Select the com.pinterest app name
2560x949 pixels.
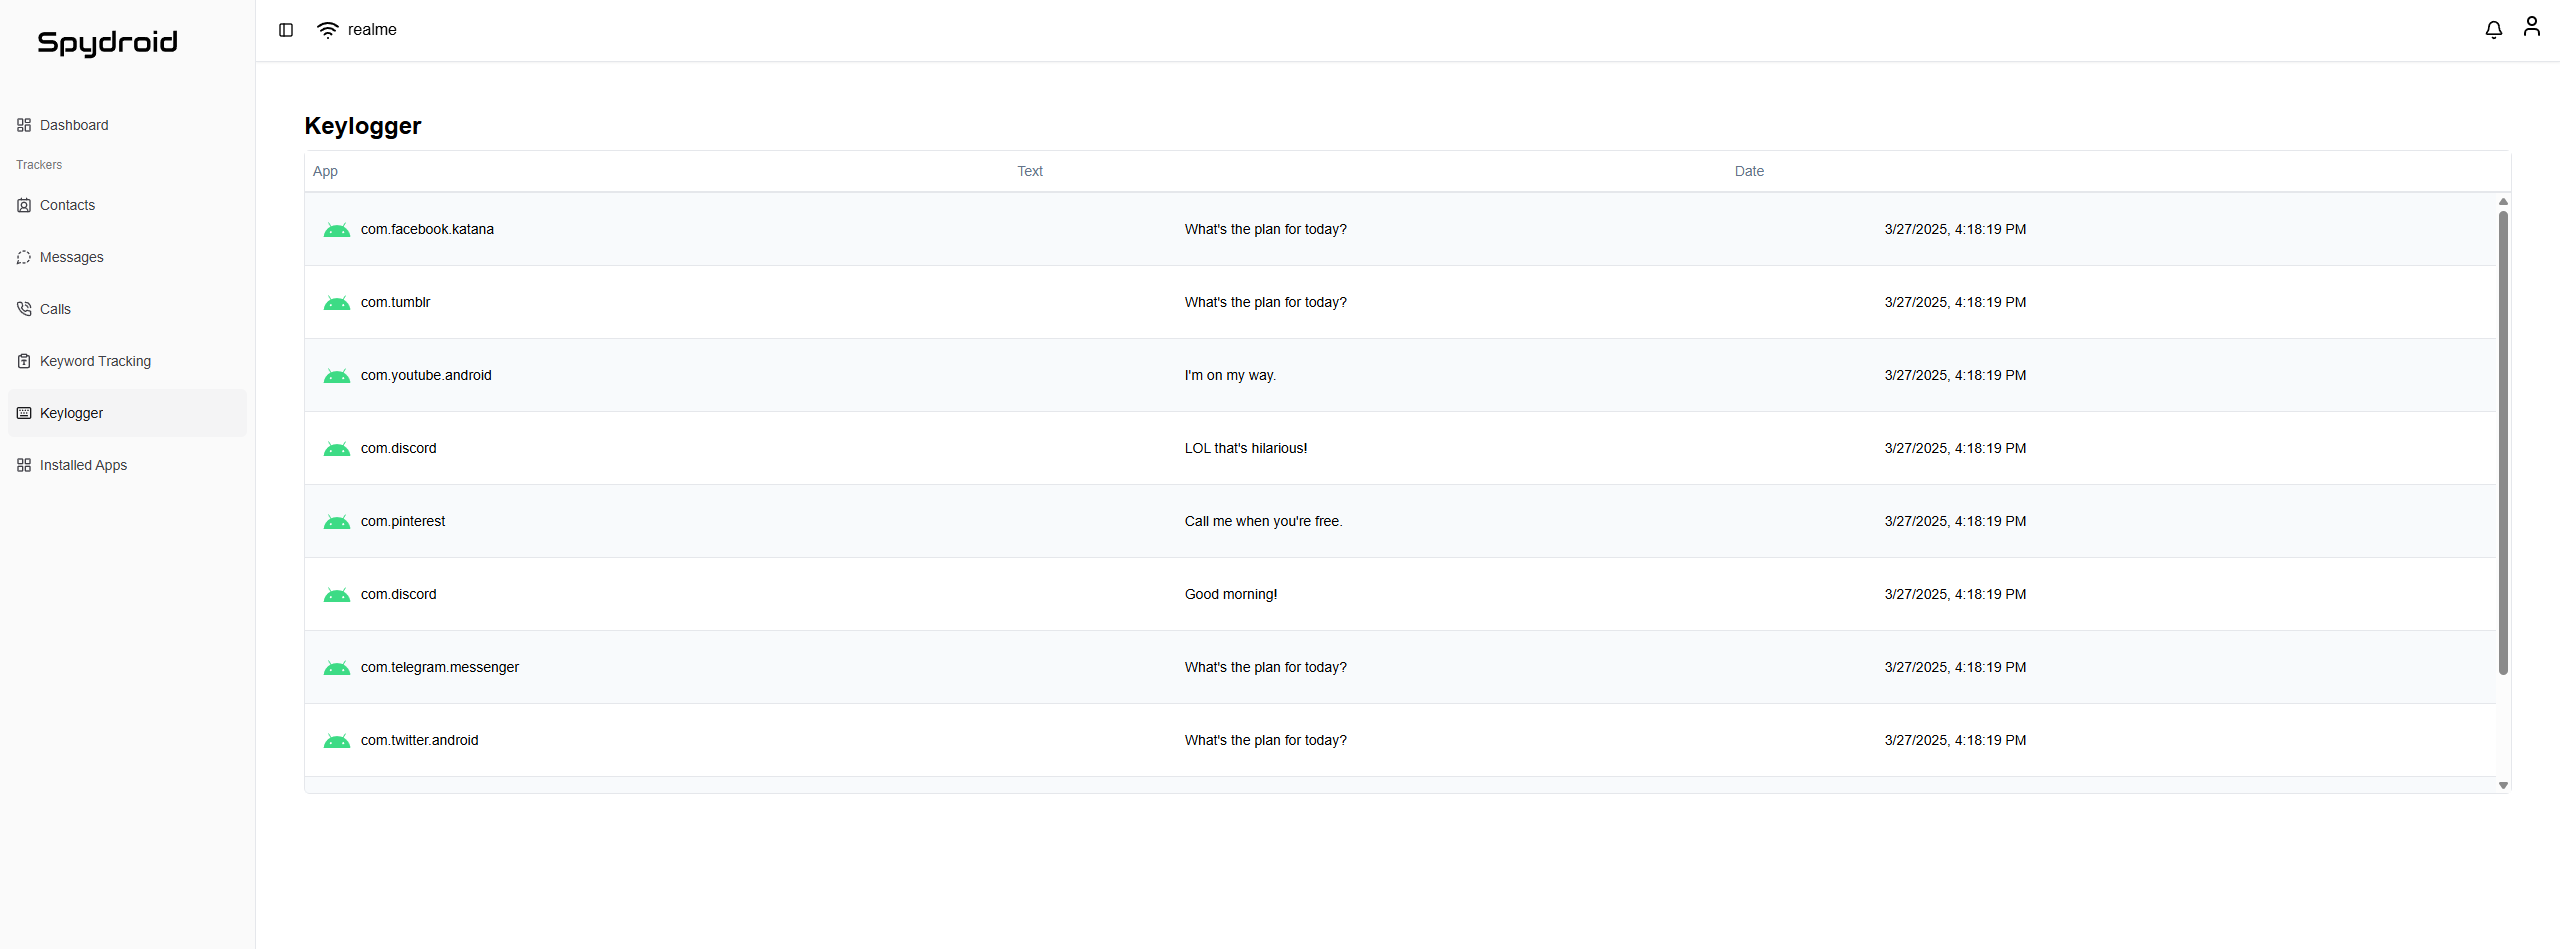pos(403,521)
